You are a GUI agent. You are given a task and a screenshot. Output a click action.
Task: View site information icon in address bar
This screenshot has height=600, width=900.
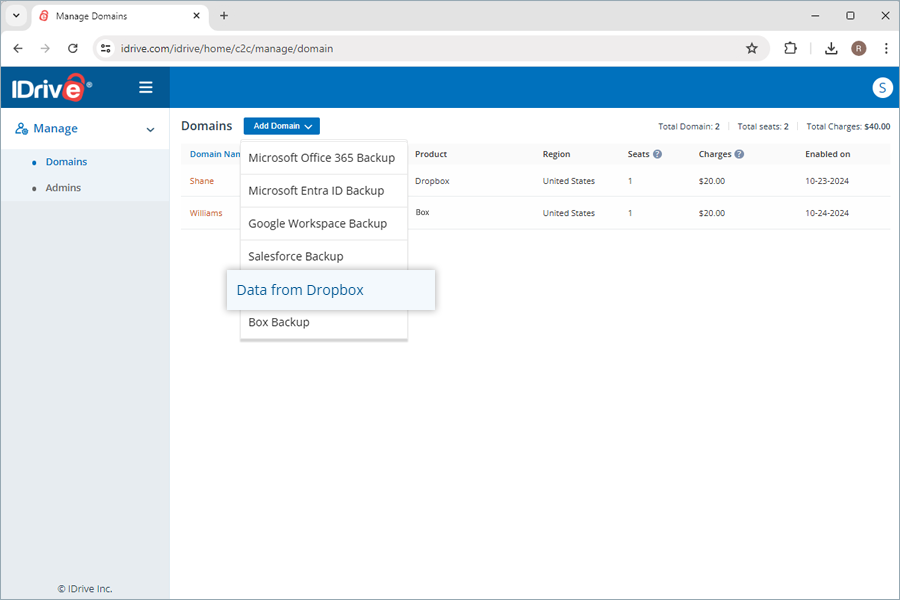coord(106,48)
